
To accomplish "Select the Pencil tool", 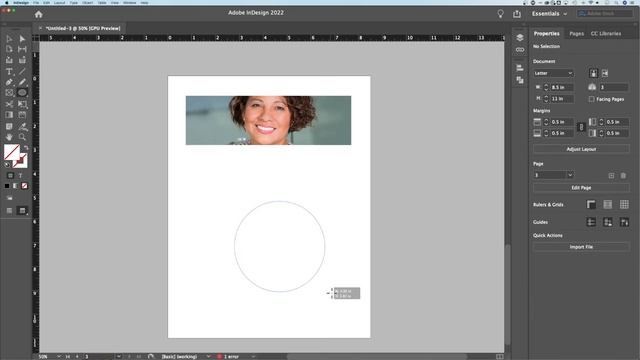I will pyautogui.click(x=22, y=82).
